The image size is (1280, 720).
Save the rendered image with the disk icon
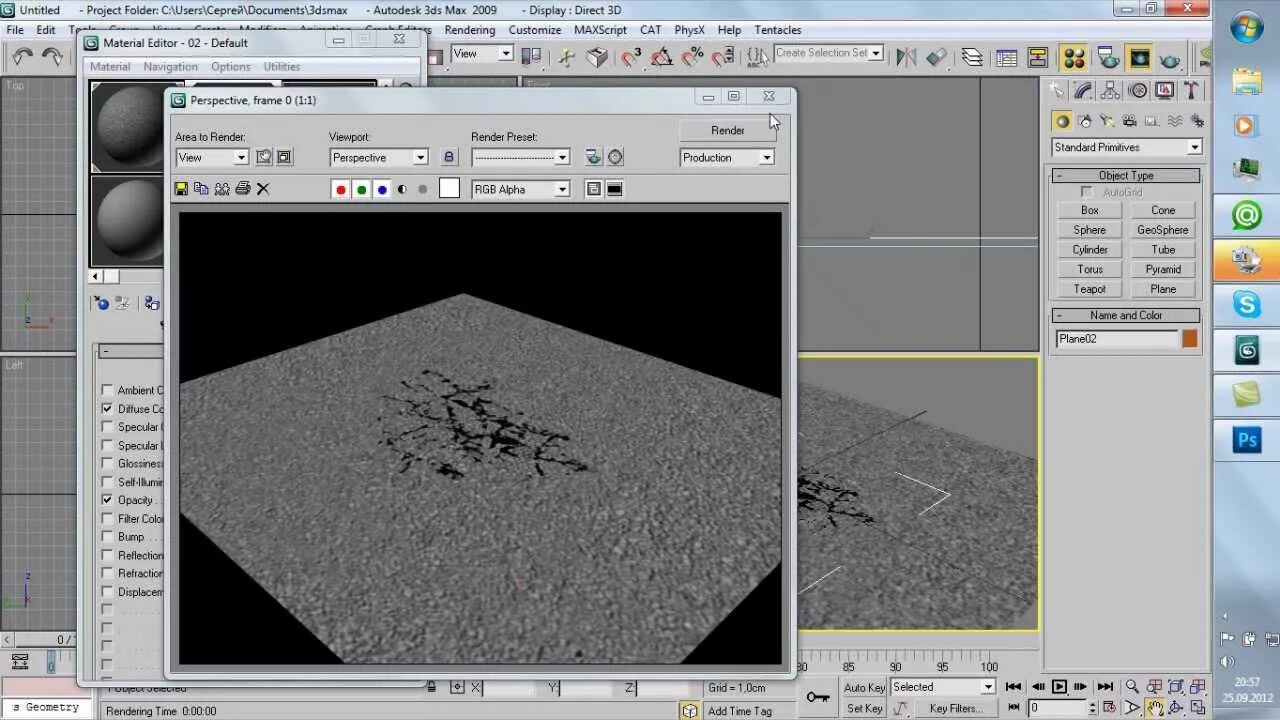(x=181, y=189)
